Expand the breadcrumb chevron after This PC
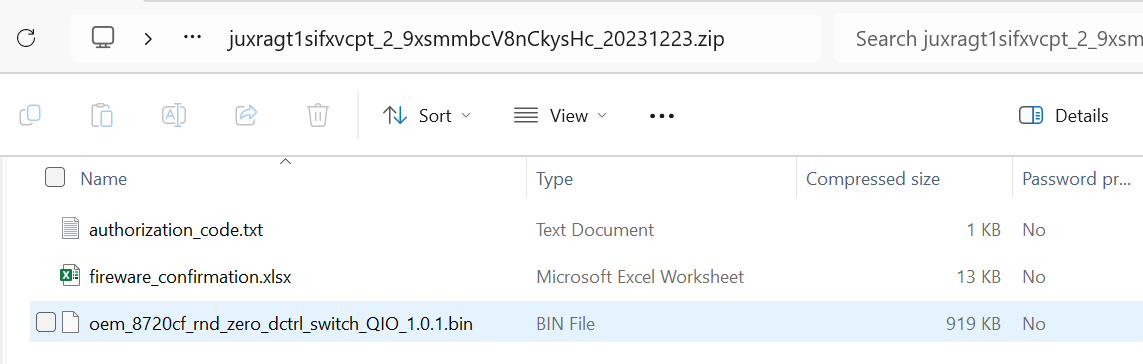 pyautogui.click(x=148, y=38)
